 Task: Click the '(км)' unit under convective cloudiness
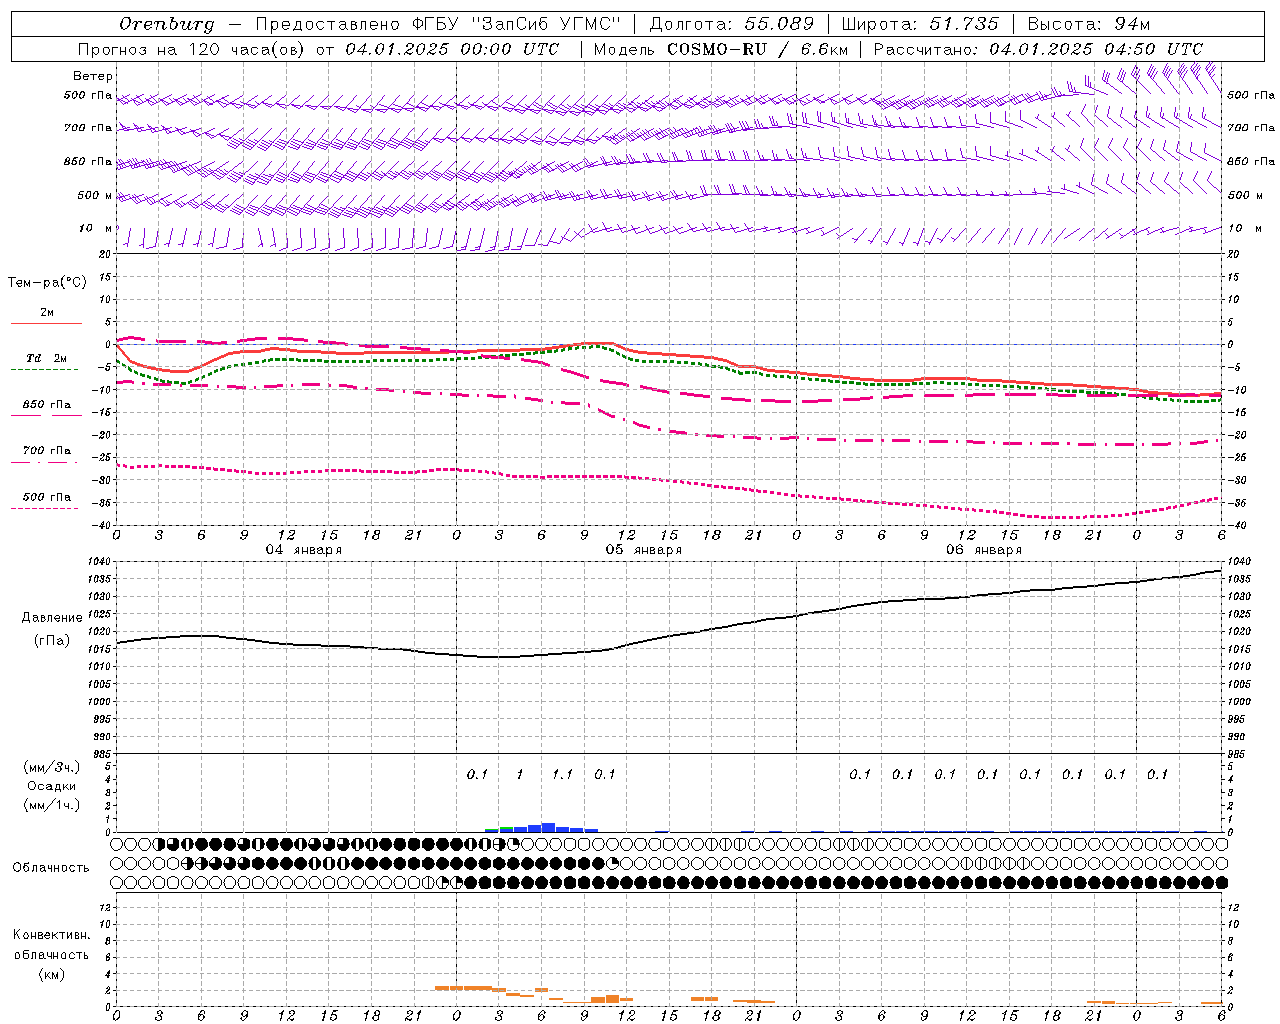[52, 974]
